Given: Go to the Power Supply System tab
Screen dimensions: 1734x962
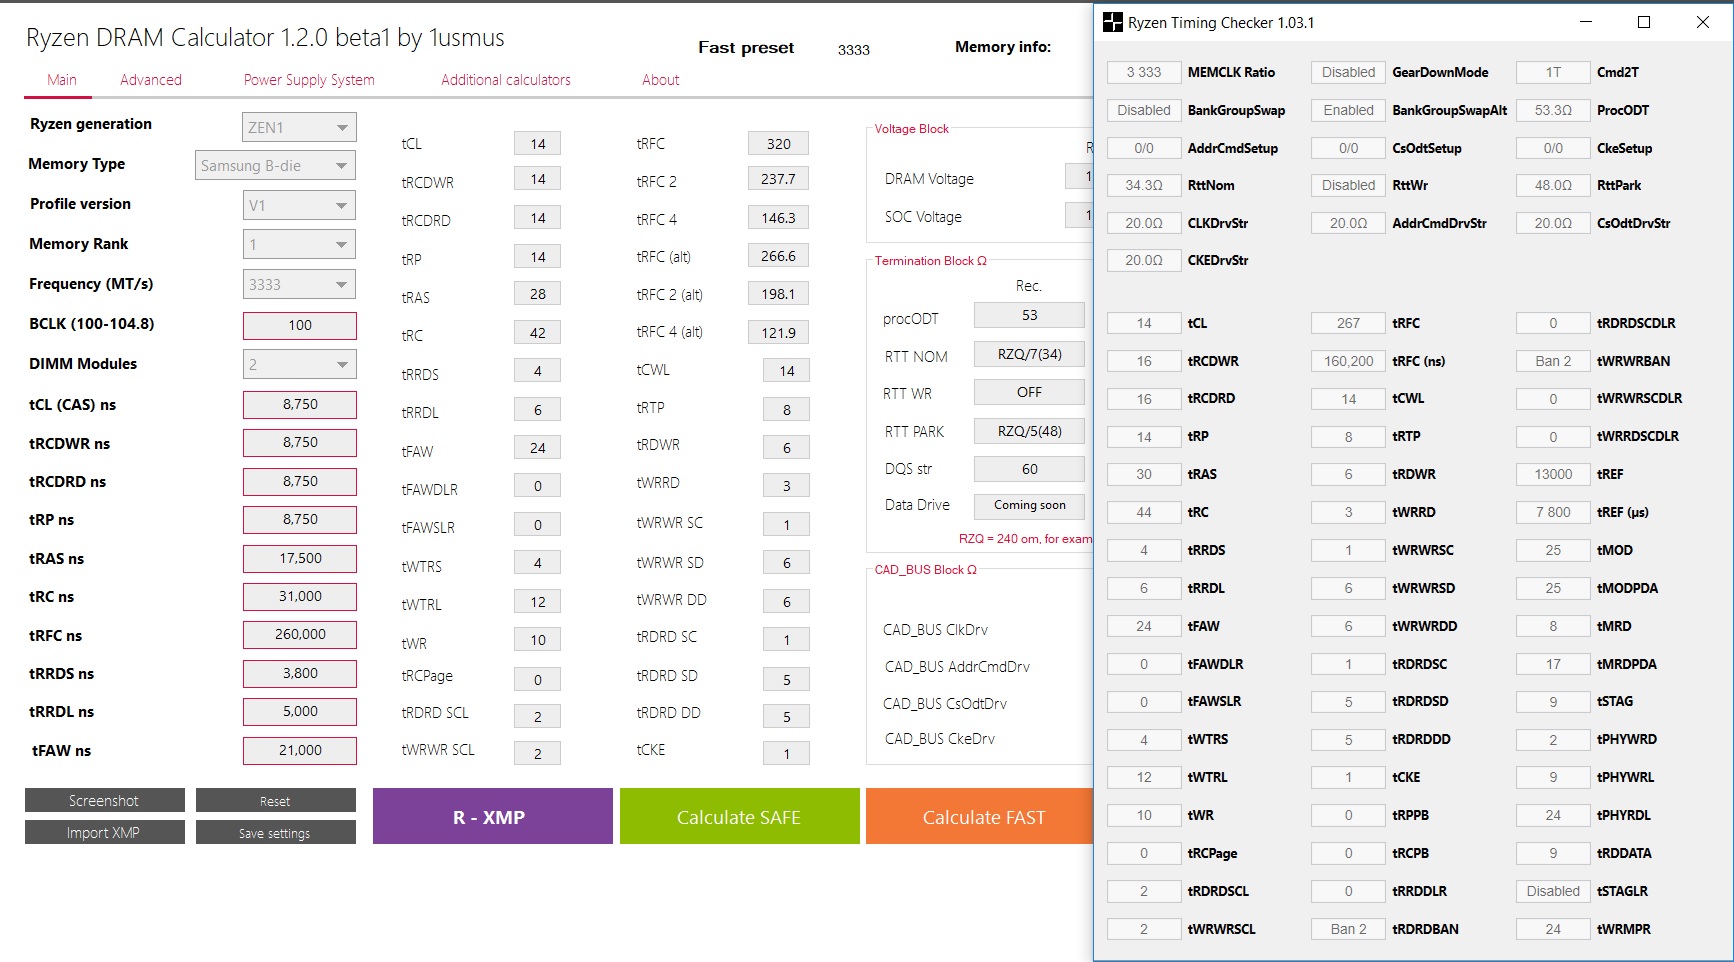Looking at the screenshot, I should point(309,80).
